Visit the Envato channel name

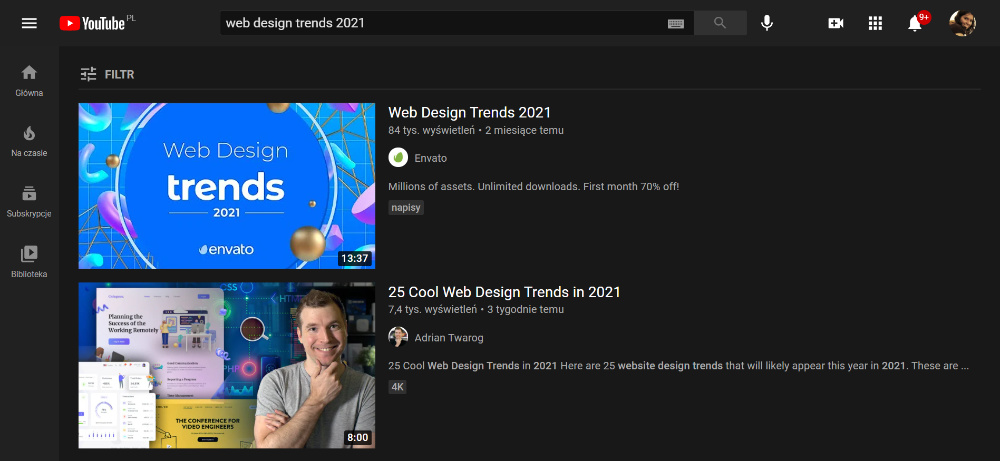point(430,158)
